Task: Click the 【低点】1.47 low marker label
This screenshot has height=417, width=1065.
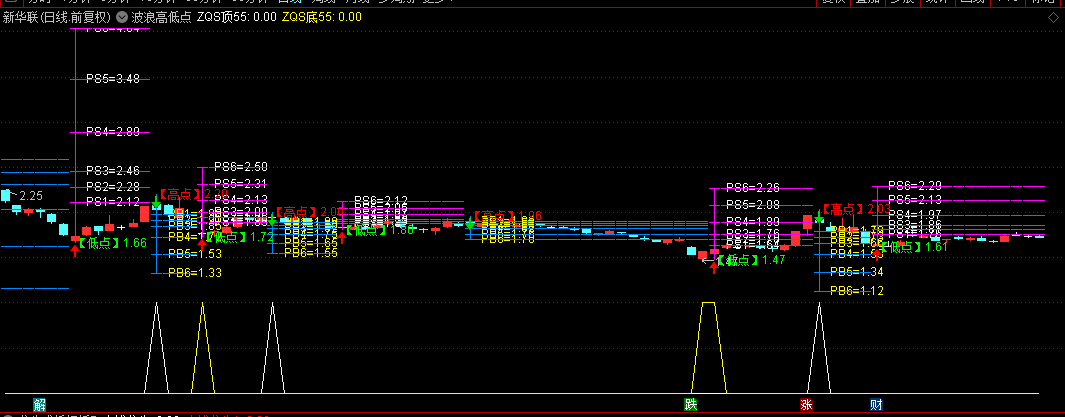Action: tap(751, 259)
